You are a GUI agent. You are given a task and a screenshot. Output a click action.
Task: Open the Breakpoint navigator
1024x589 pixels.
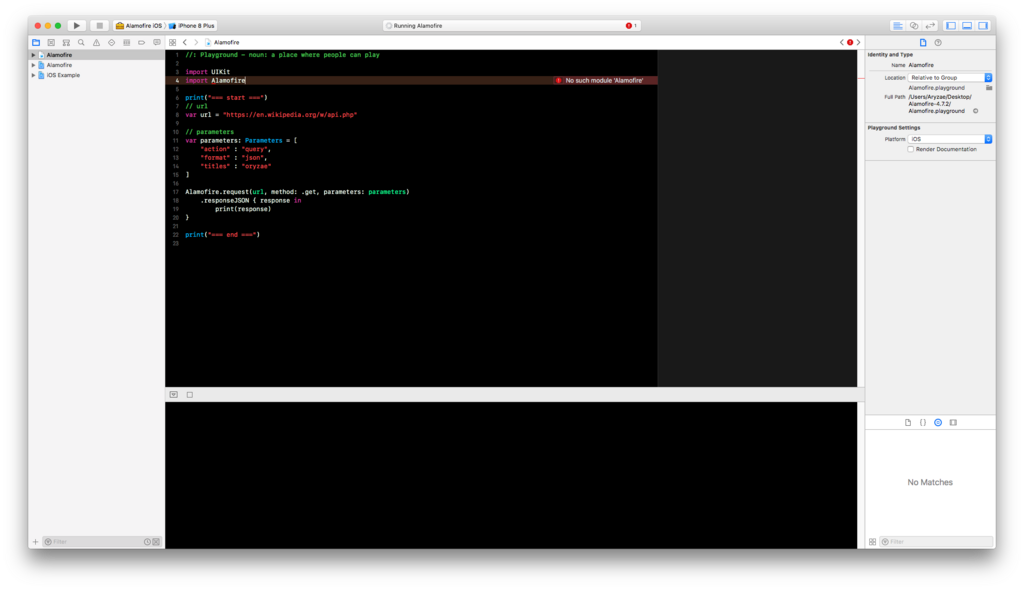[141, 42]
